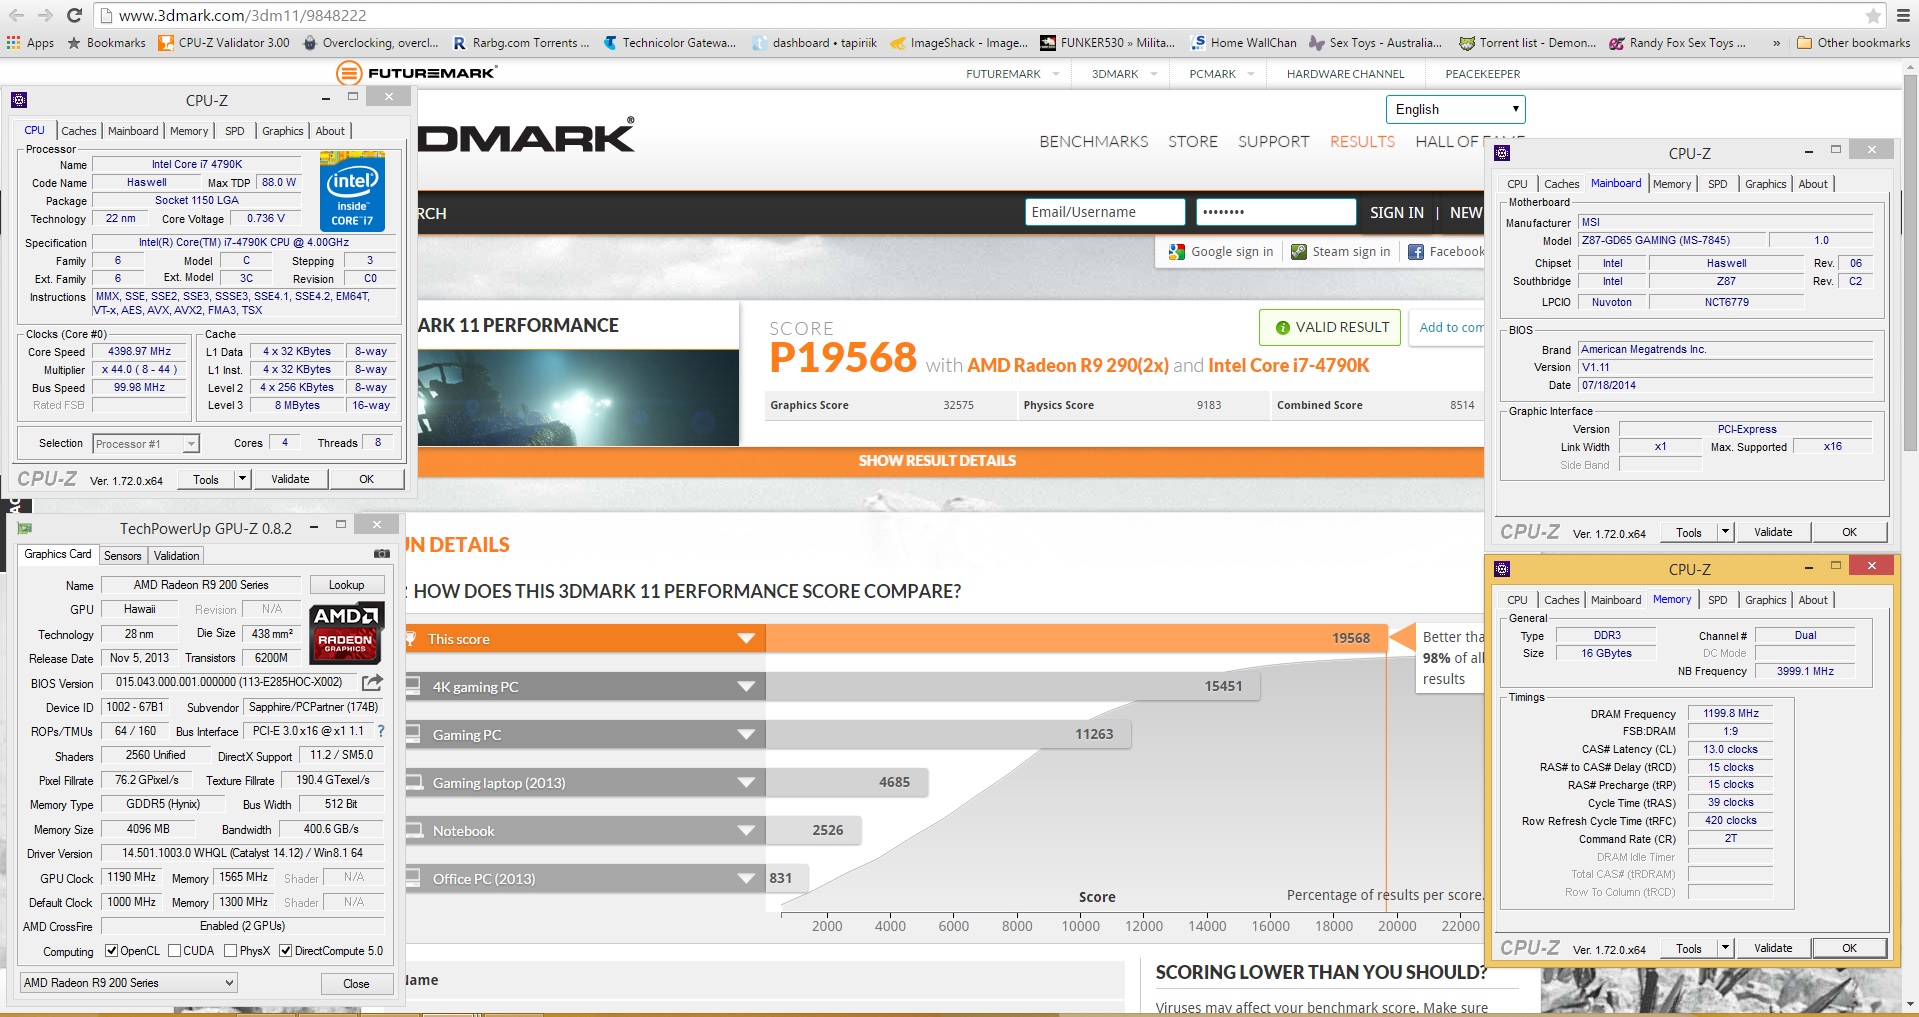Toggle the PhysX checkbox in GPU-Z

point(230,951)
